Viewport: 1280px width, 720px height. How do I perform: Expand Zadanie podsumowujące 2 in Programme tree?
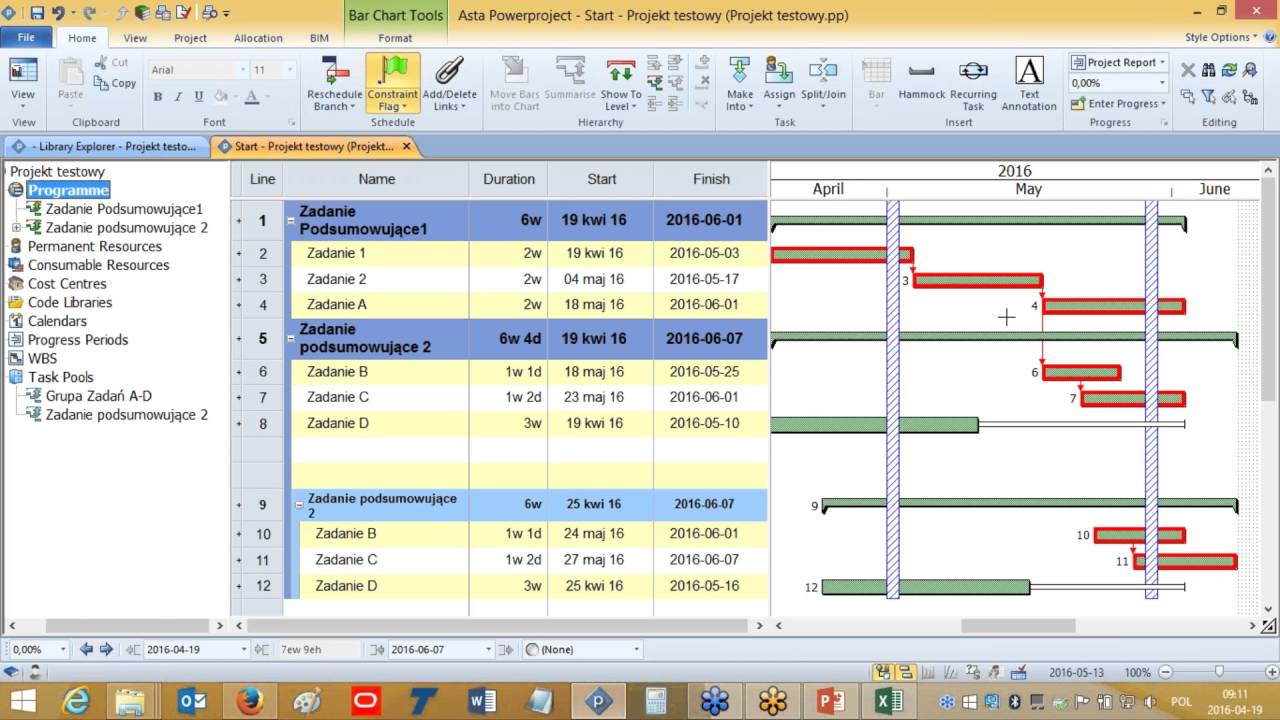pyautogui.click(x=16, y=228)
